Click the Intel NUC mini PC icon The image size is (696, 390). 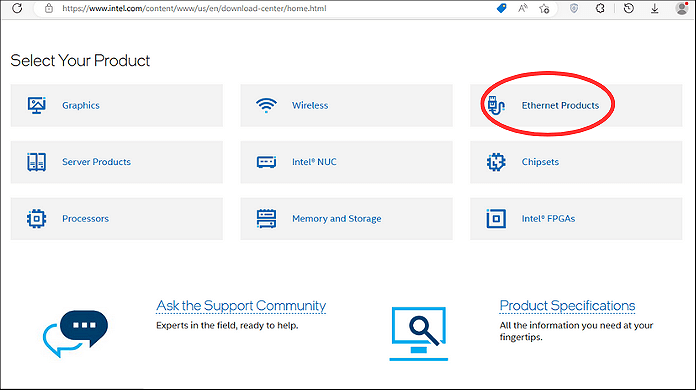tap(266, 162)
